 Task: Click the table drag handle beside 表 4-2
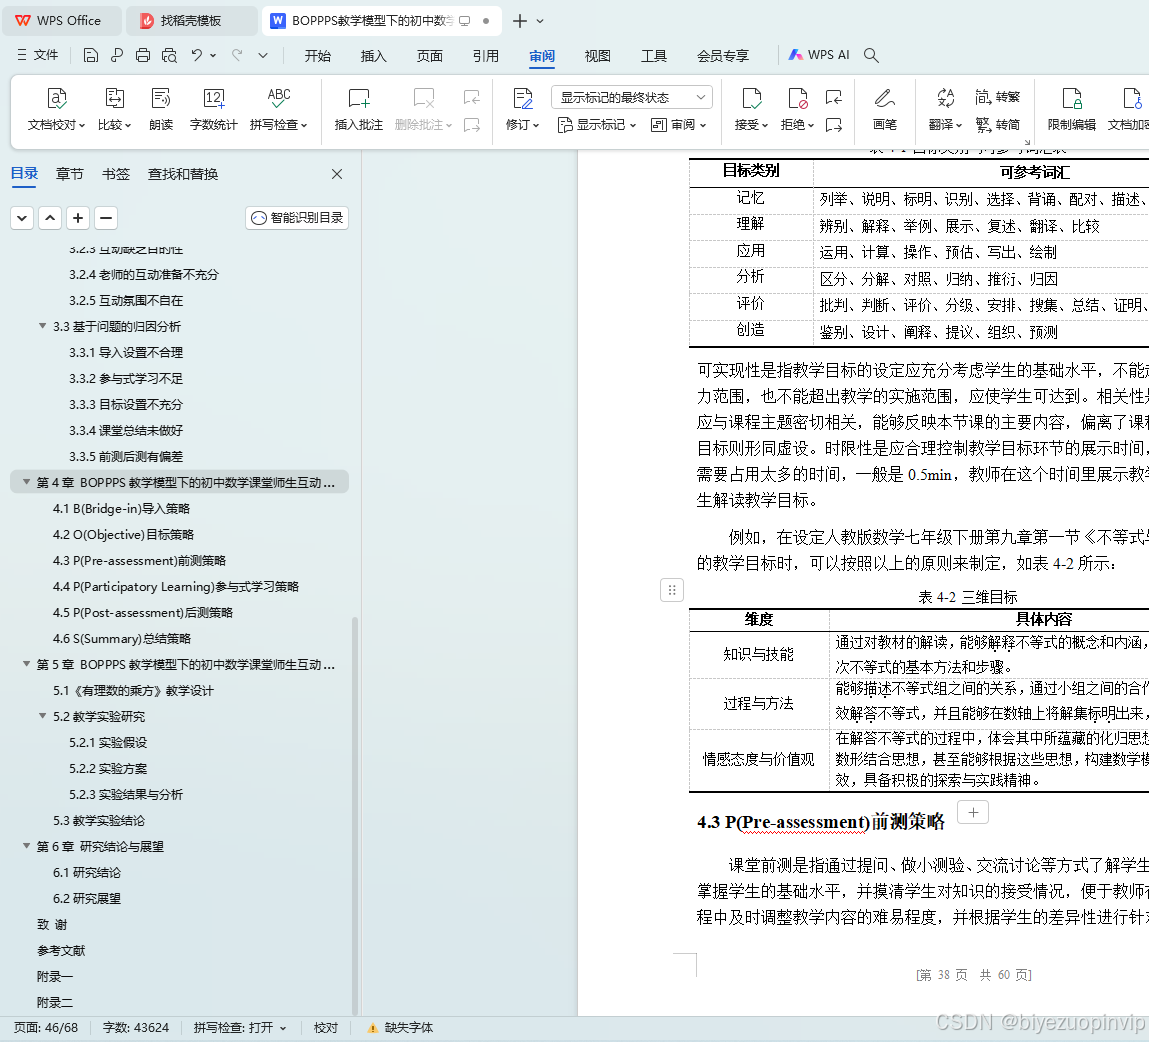672,590
